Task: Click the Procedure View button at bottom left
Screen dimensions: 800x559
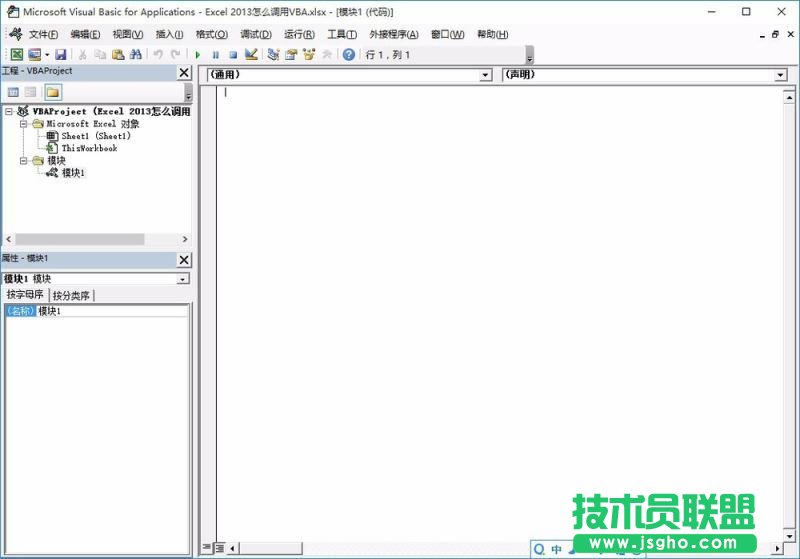Action: pyautogui.click(x=207, y=548)
